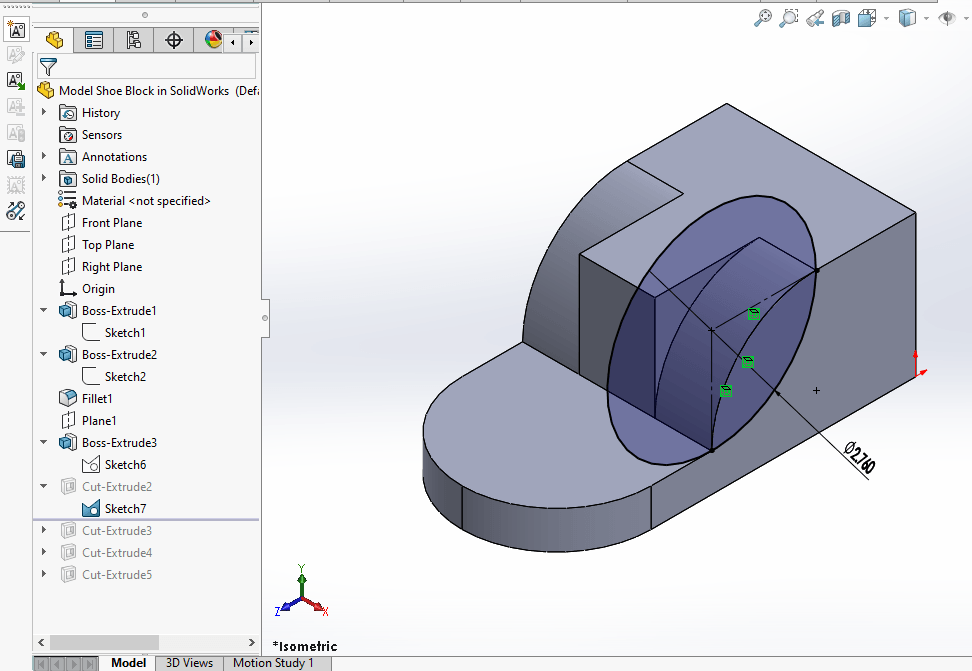The height and width of the screenshot is (671, 972).
Task: Open the PropertyManager tab icon
Action: pos(94,40)
